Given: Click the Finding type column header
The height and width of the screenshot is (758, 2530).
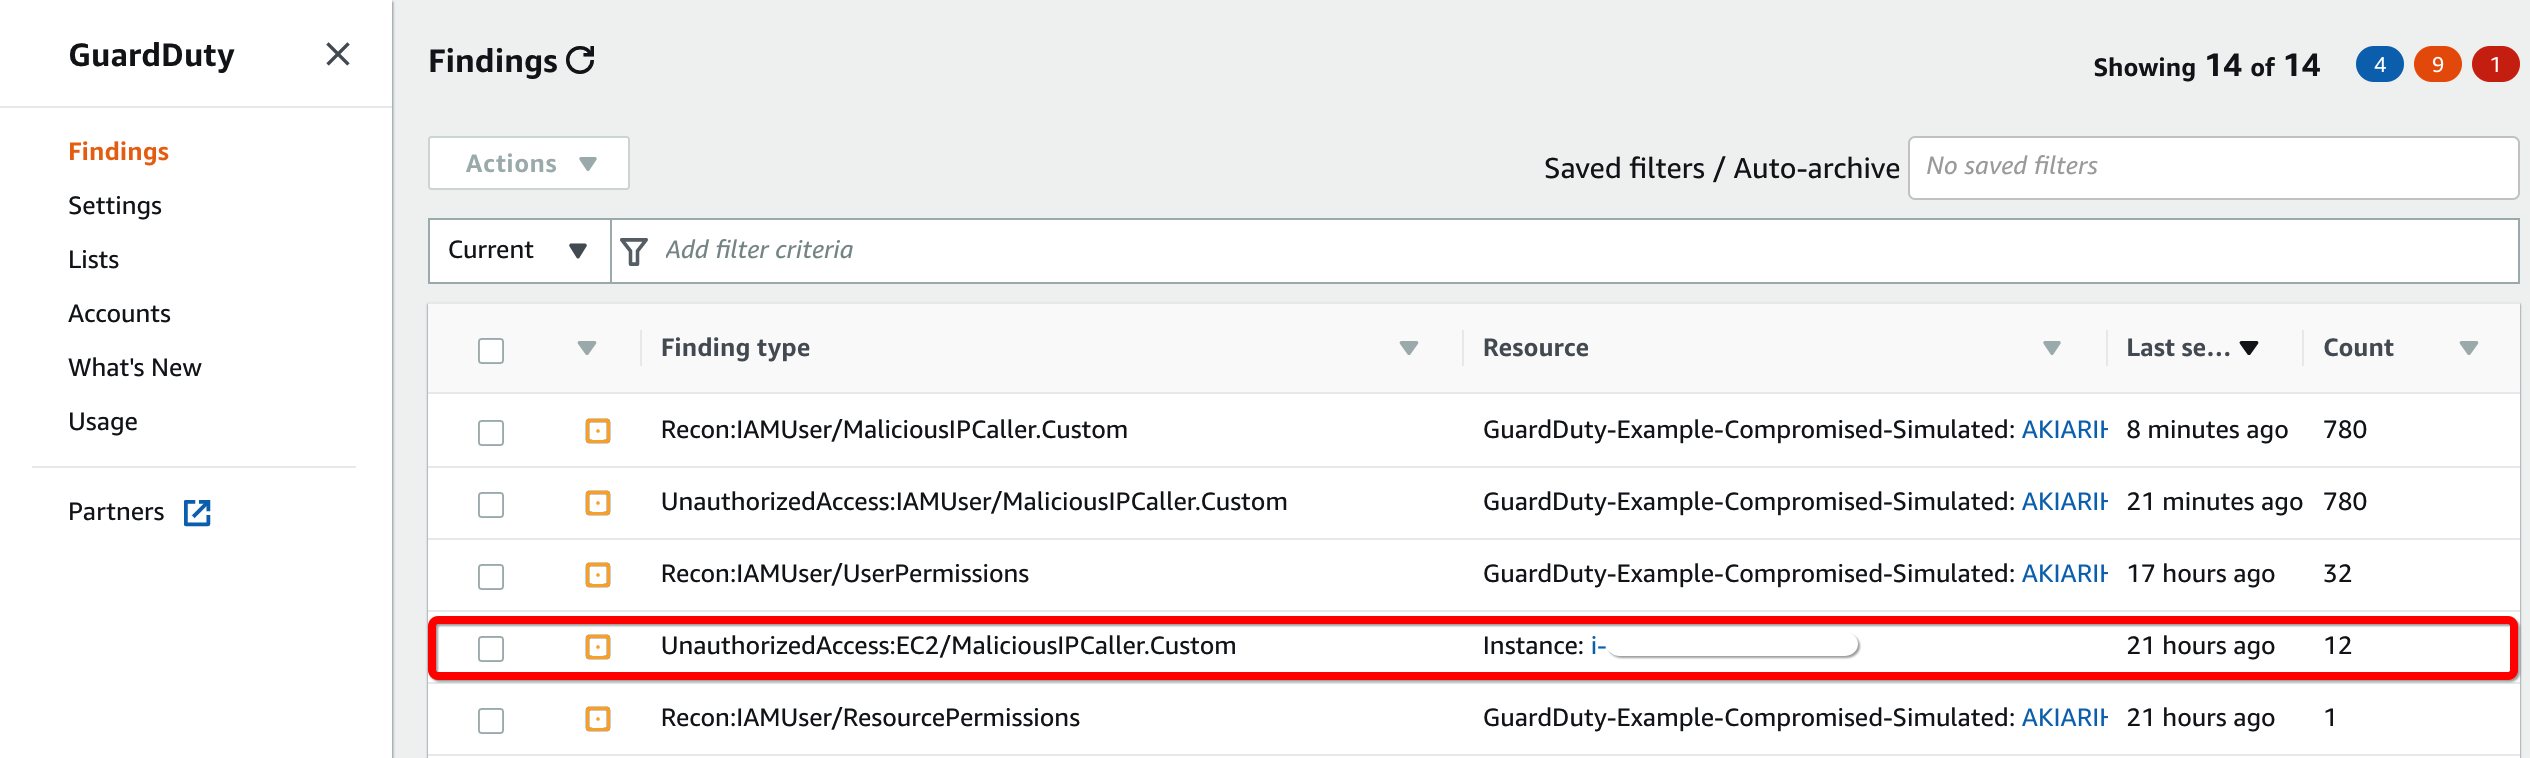Looking at the screenshot, I should pyautogui.click(x=735, y=347).
